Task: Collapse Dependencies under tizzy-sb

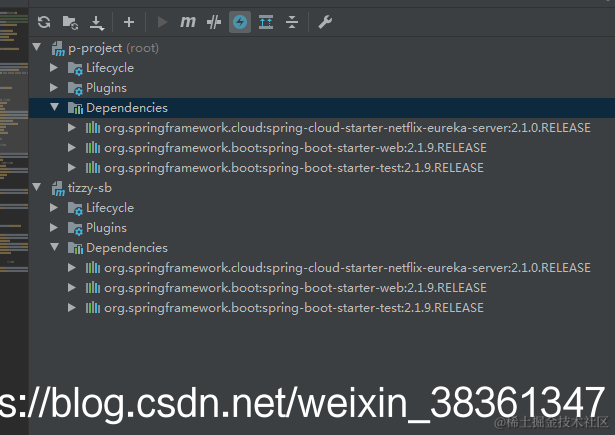Action: [x=55, y=247]
